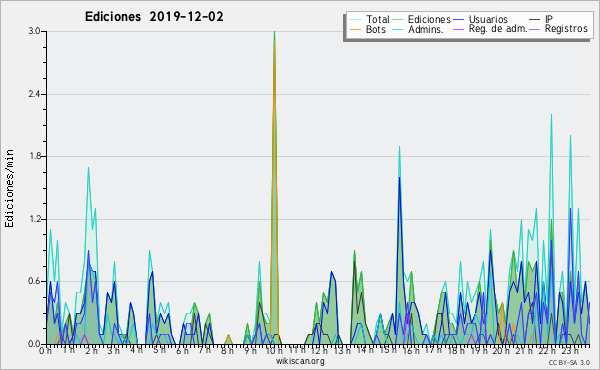Click the green Ediciones legend color line
Image resolution: width=600 pixels, height=370 pixels.
tap(398, 19)
